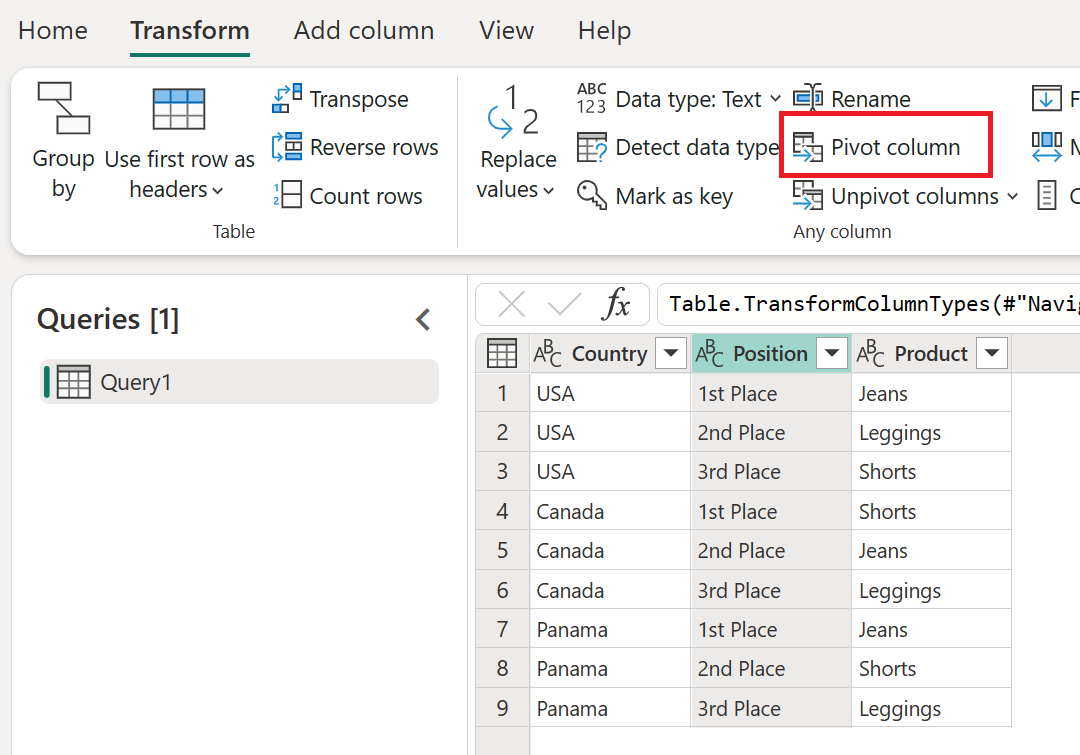This screenshot has width=1080, height=755.
Task: Click the Rename column icon
Action: click(x=808, y=98)
